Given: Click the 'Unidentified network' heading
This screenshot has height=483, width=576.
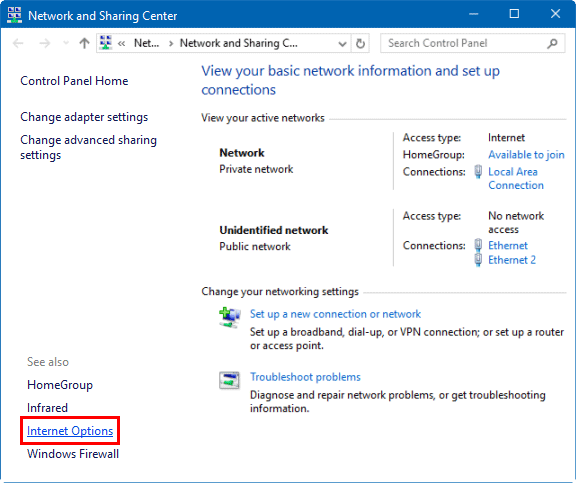Looking at the screenshot, I should [x=274, y=230].
